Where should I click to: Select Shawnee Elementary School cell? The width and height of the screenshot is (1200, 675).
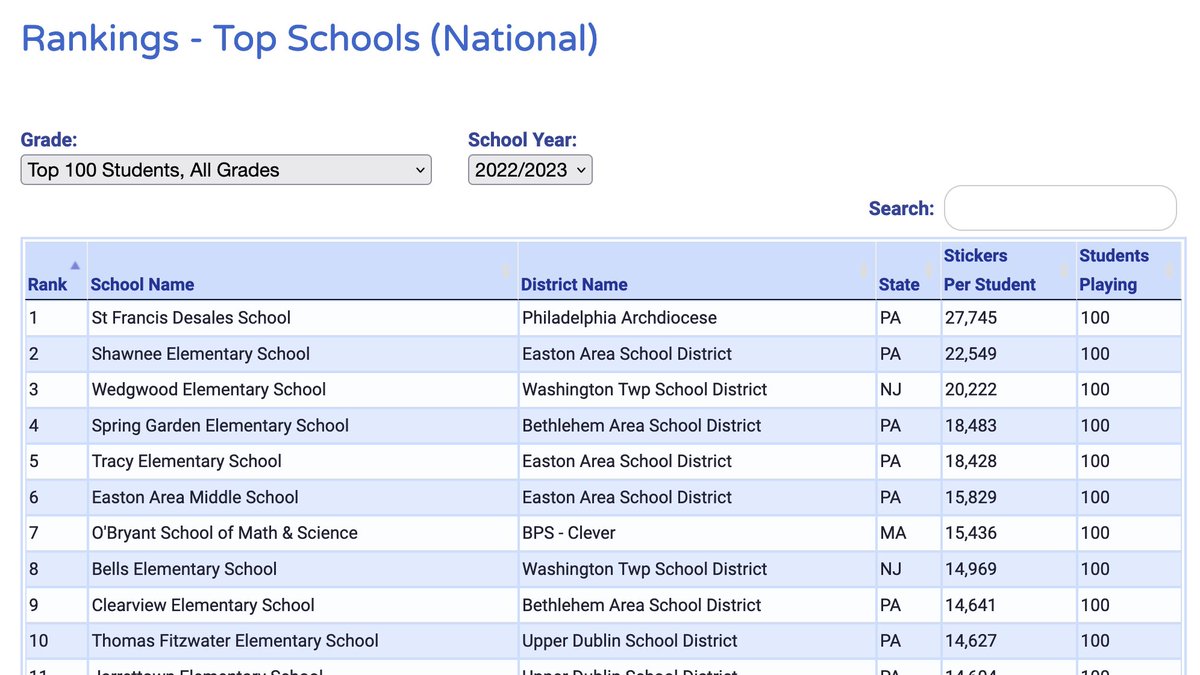point(302,354)
